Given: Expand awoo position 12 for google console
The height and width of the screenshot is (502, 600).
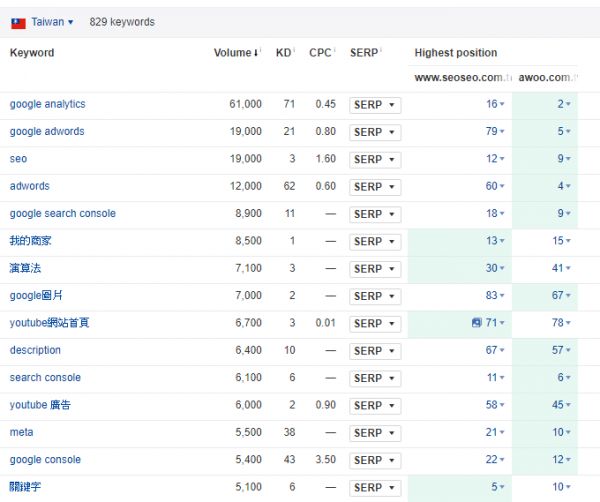Looking at the screenshot, I should point(561,460).
